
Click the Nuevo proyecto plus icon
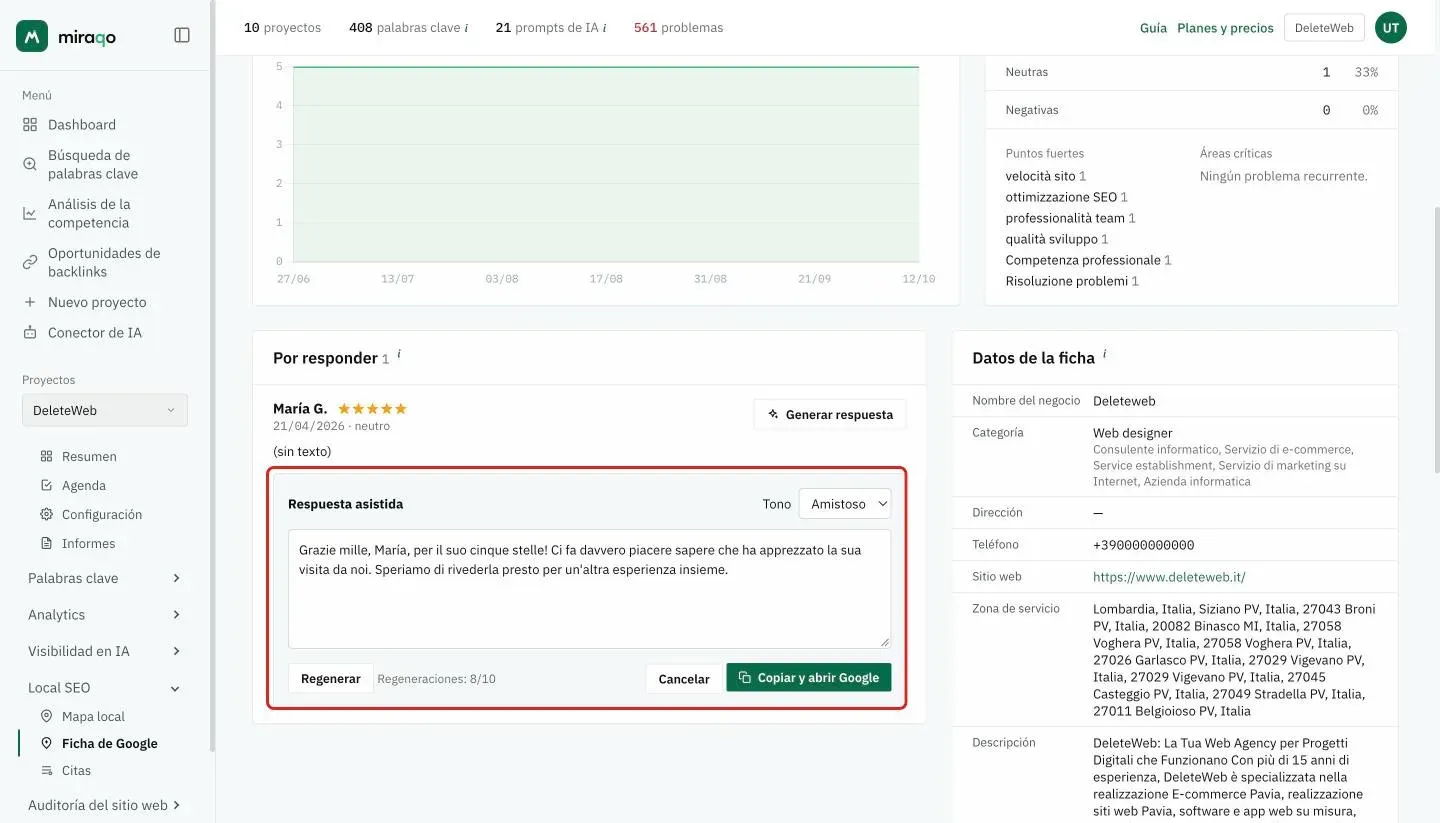[30, 302]
